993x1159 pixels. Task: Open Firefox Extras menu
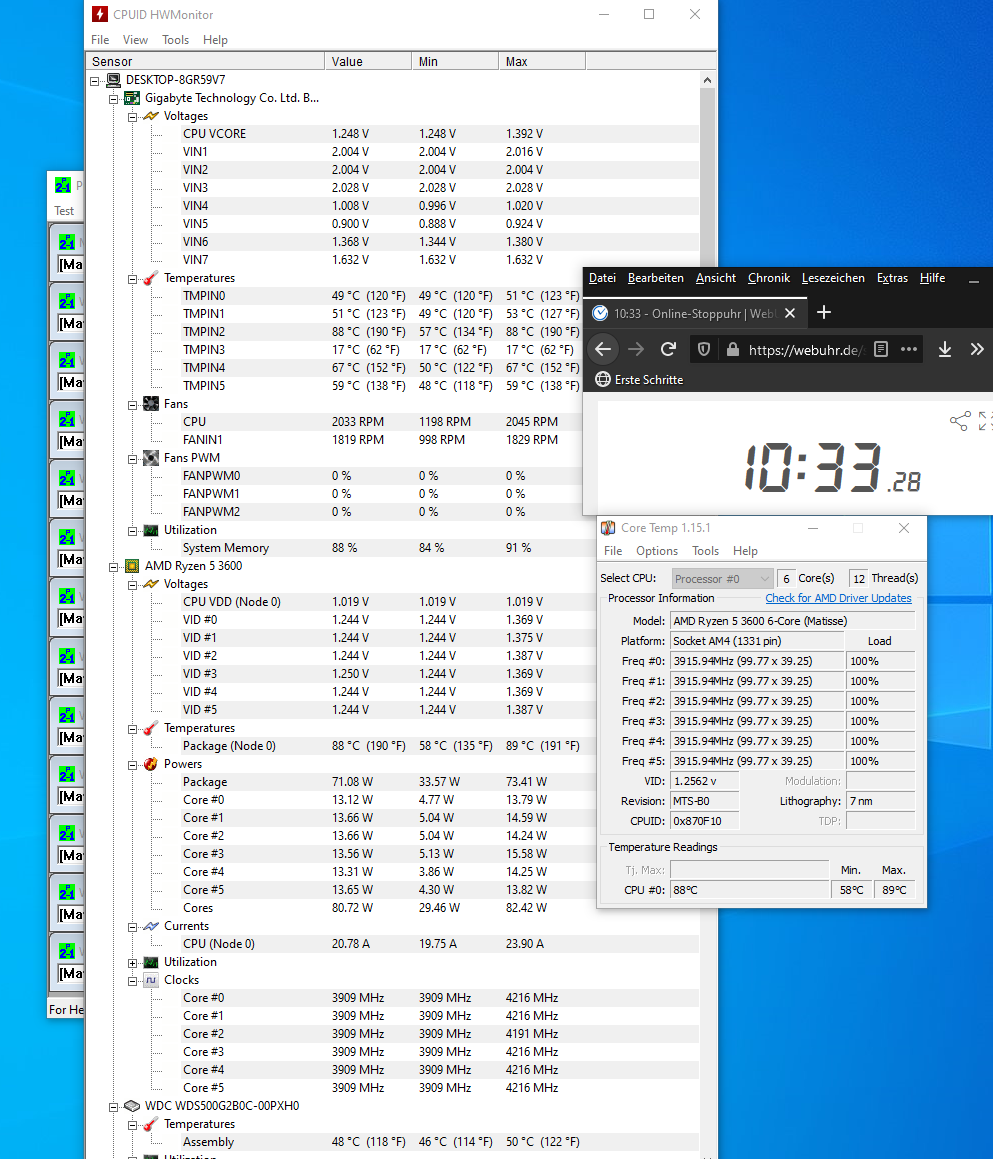(x=892, y=278)
